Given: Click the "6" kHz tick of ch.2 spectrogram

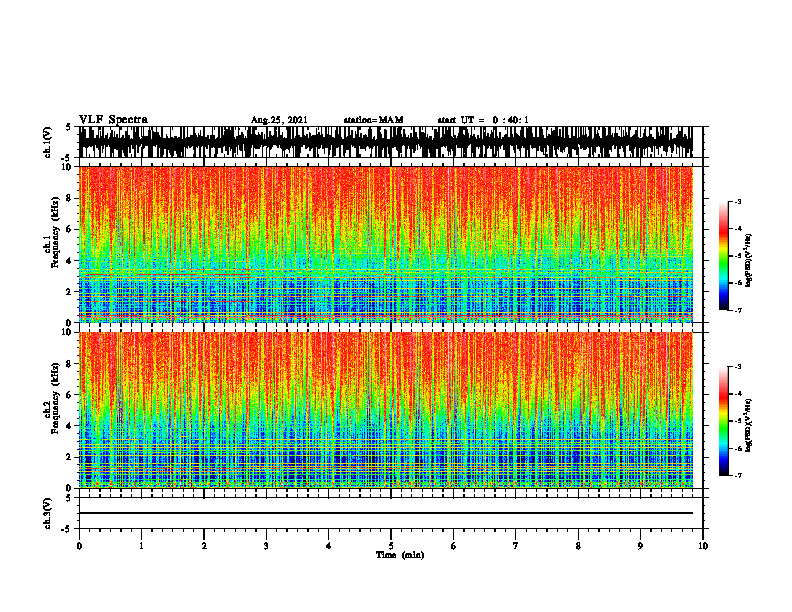Looking at the screenshot, I should [70, 395].
